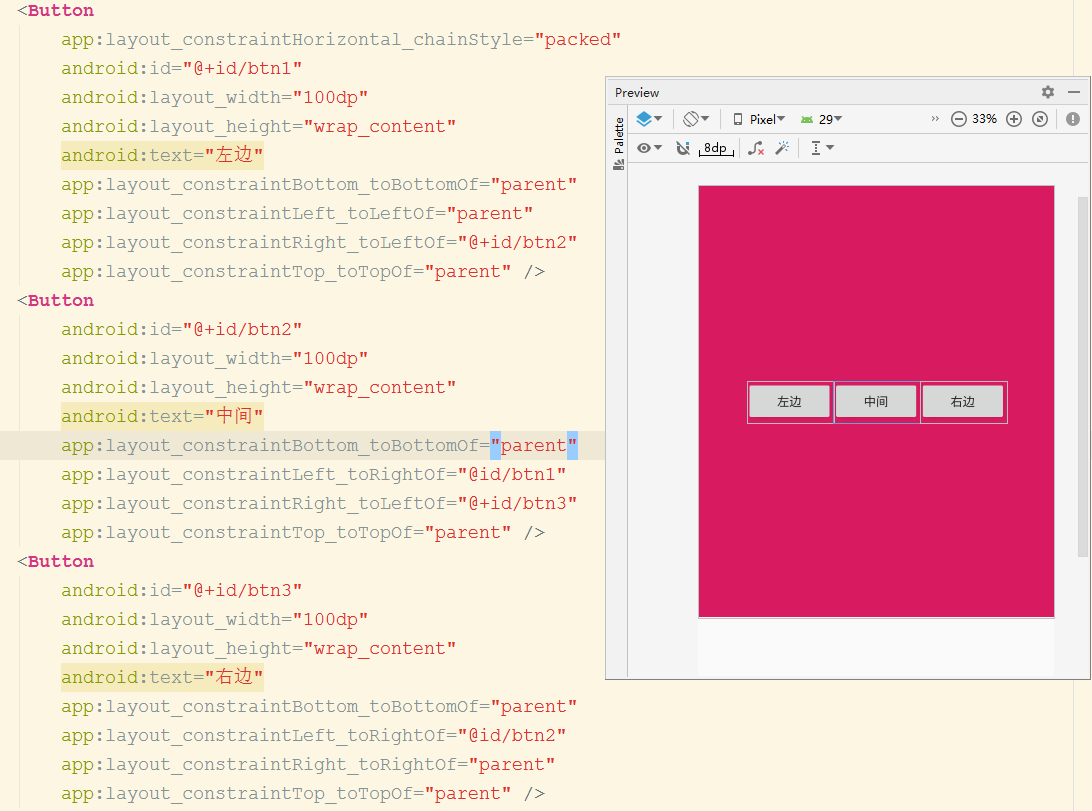Open the design surface layers dropdown
The width and height of the screenshot is (1092, 811).
point(648,119)
